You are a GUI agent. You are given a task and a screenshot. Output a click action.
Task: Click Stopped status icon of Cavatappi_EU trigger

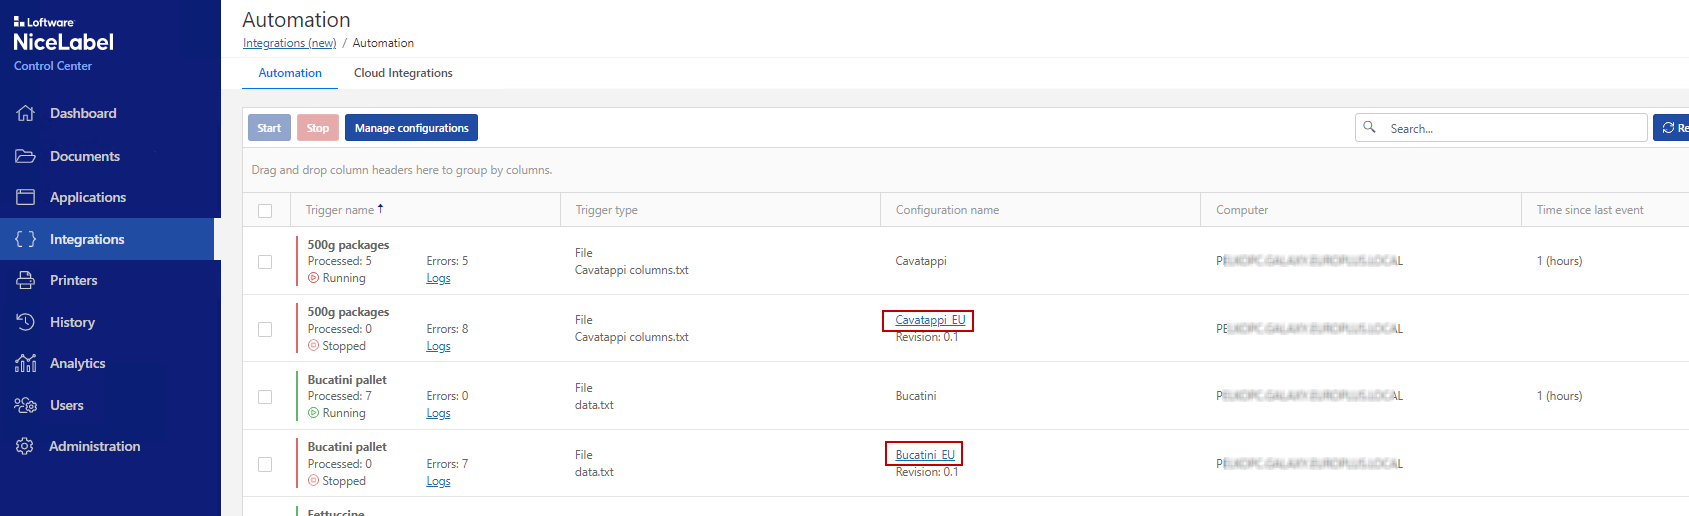[313, 346]
